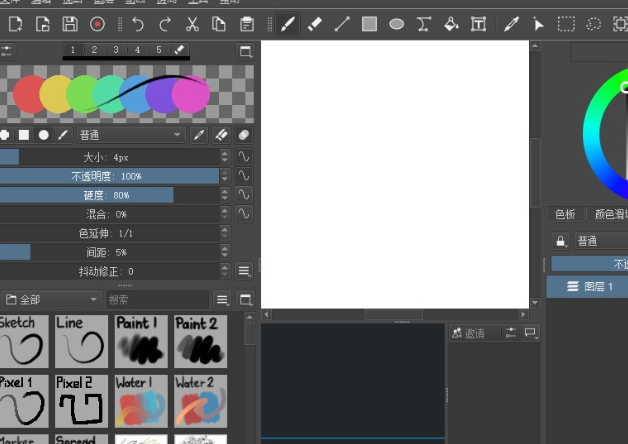This screenshot has width=628, height=444.
Task: Open stabilizer settings menu button
Action: [x=244, y=271]
